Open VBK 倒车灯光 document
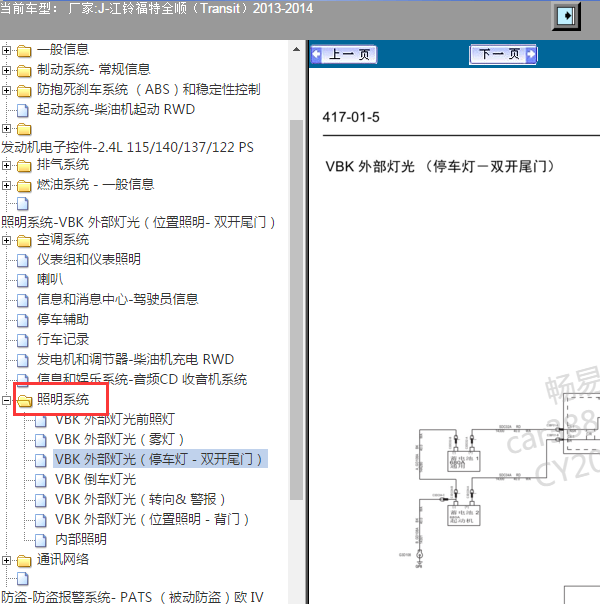 tap(96, 480)
